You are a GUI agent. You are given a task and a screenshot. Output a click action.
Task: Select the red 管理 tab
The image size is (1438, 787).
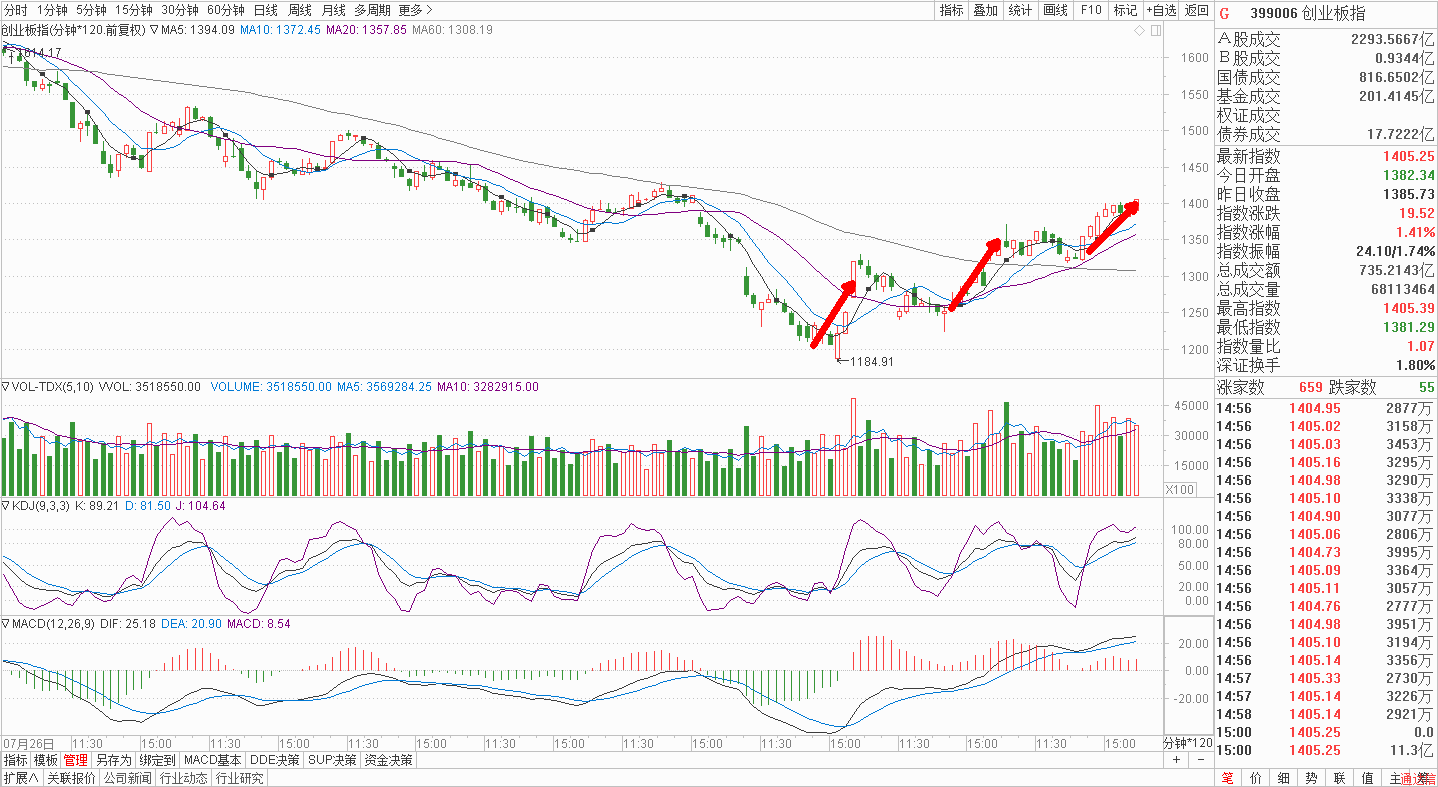coord(76,760)
